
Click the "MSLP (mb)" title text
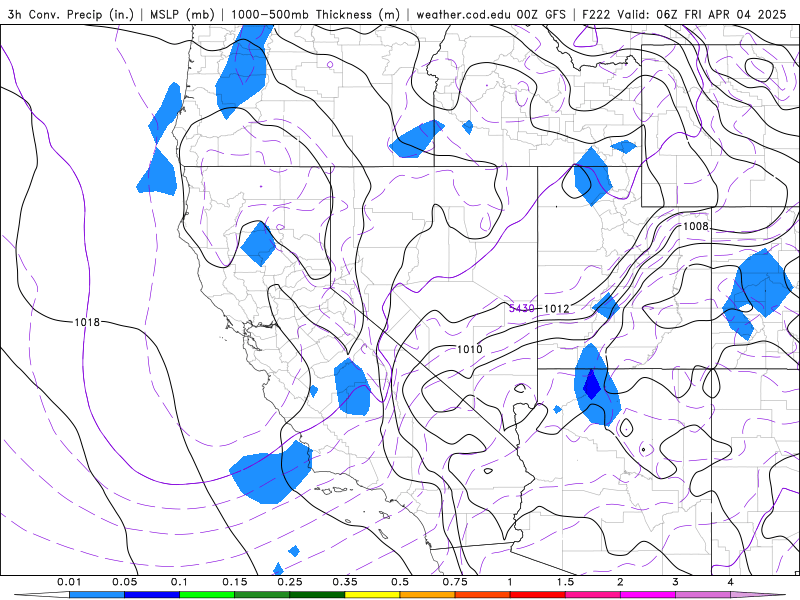[x=182, y=14]
